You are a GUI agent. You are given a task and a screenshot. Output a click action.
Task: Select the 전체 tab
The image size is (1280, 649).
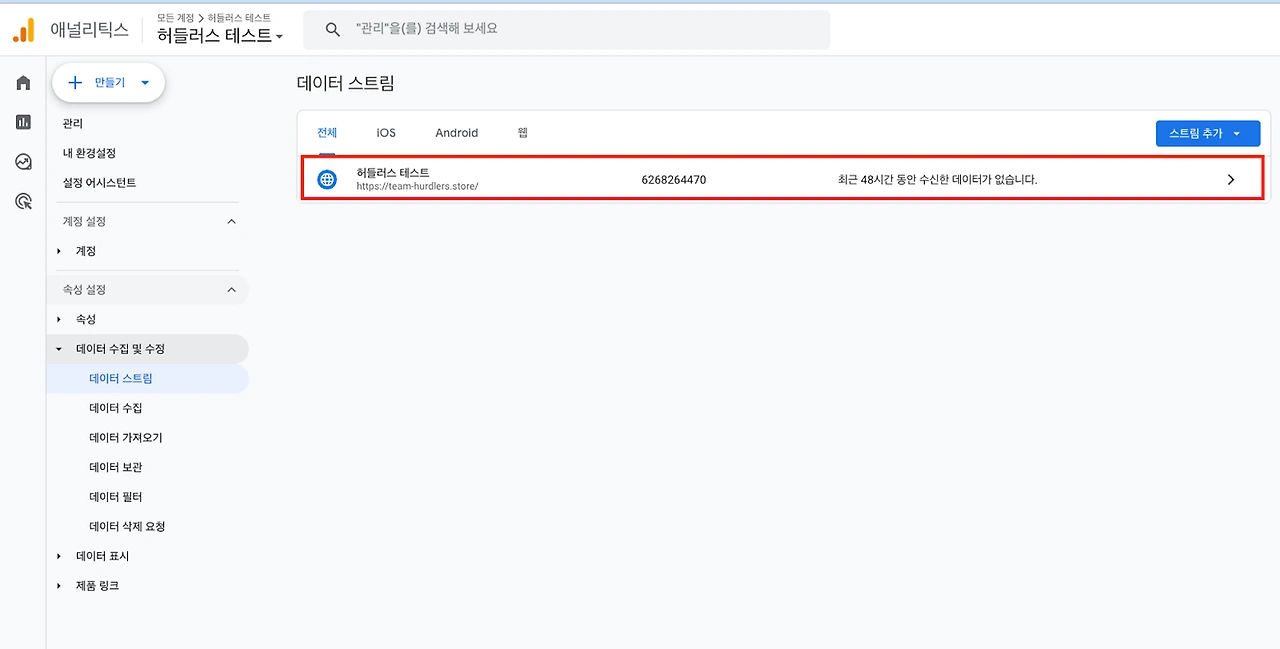pos(327,133)
